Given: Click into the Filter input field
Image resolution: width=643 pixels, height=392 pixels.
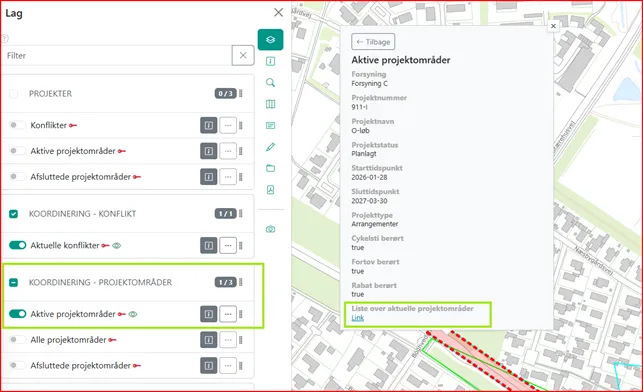Looking at the screenshot, I should (x=117, y=55).
